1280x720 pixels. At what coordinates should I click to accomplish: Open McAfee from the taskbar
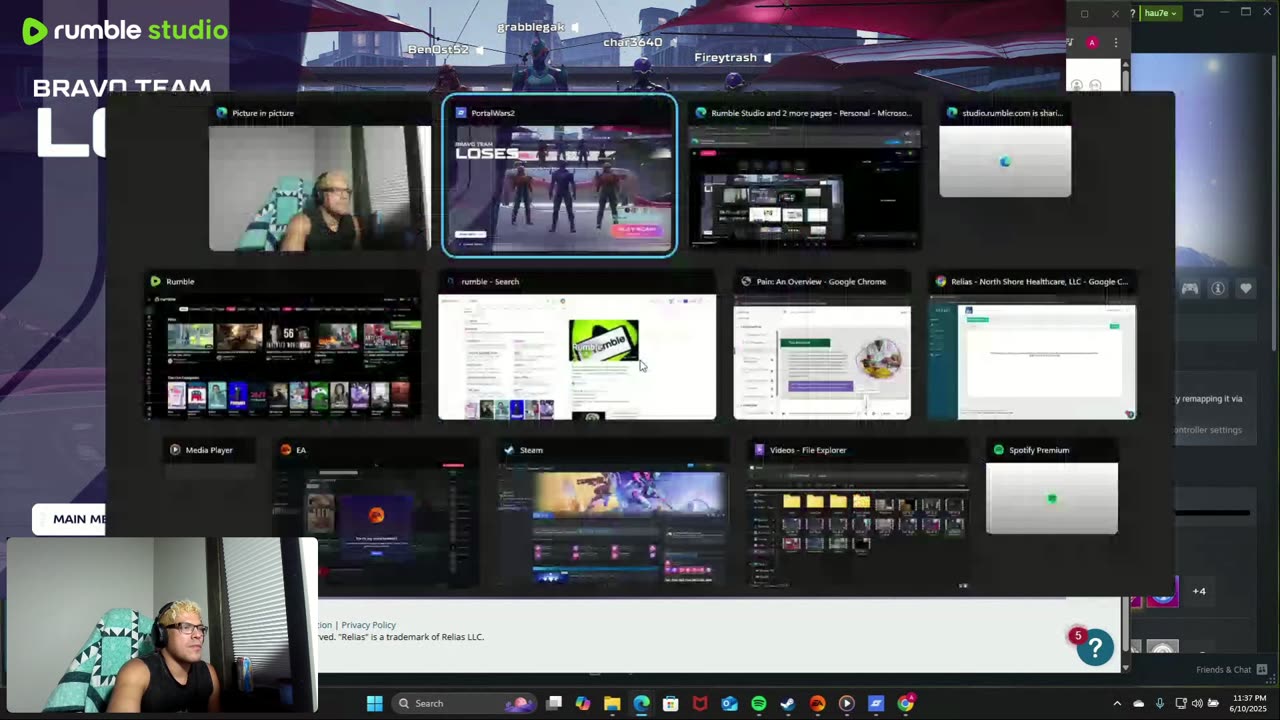click(700, 703)
